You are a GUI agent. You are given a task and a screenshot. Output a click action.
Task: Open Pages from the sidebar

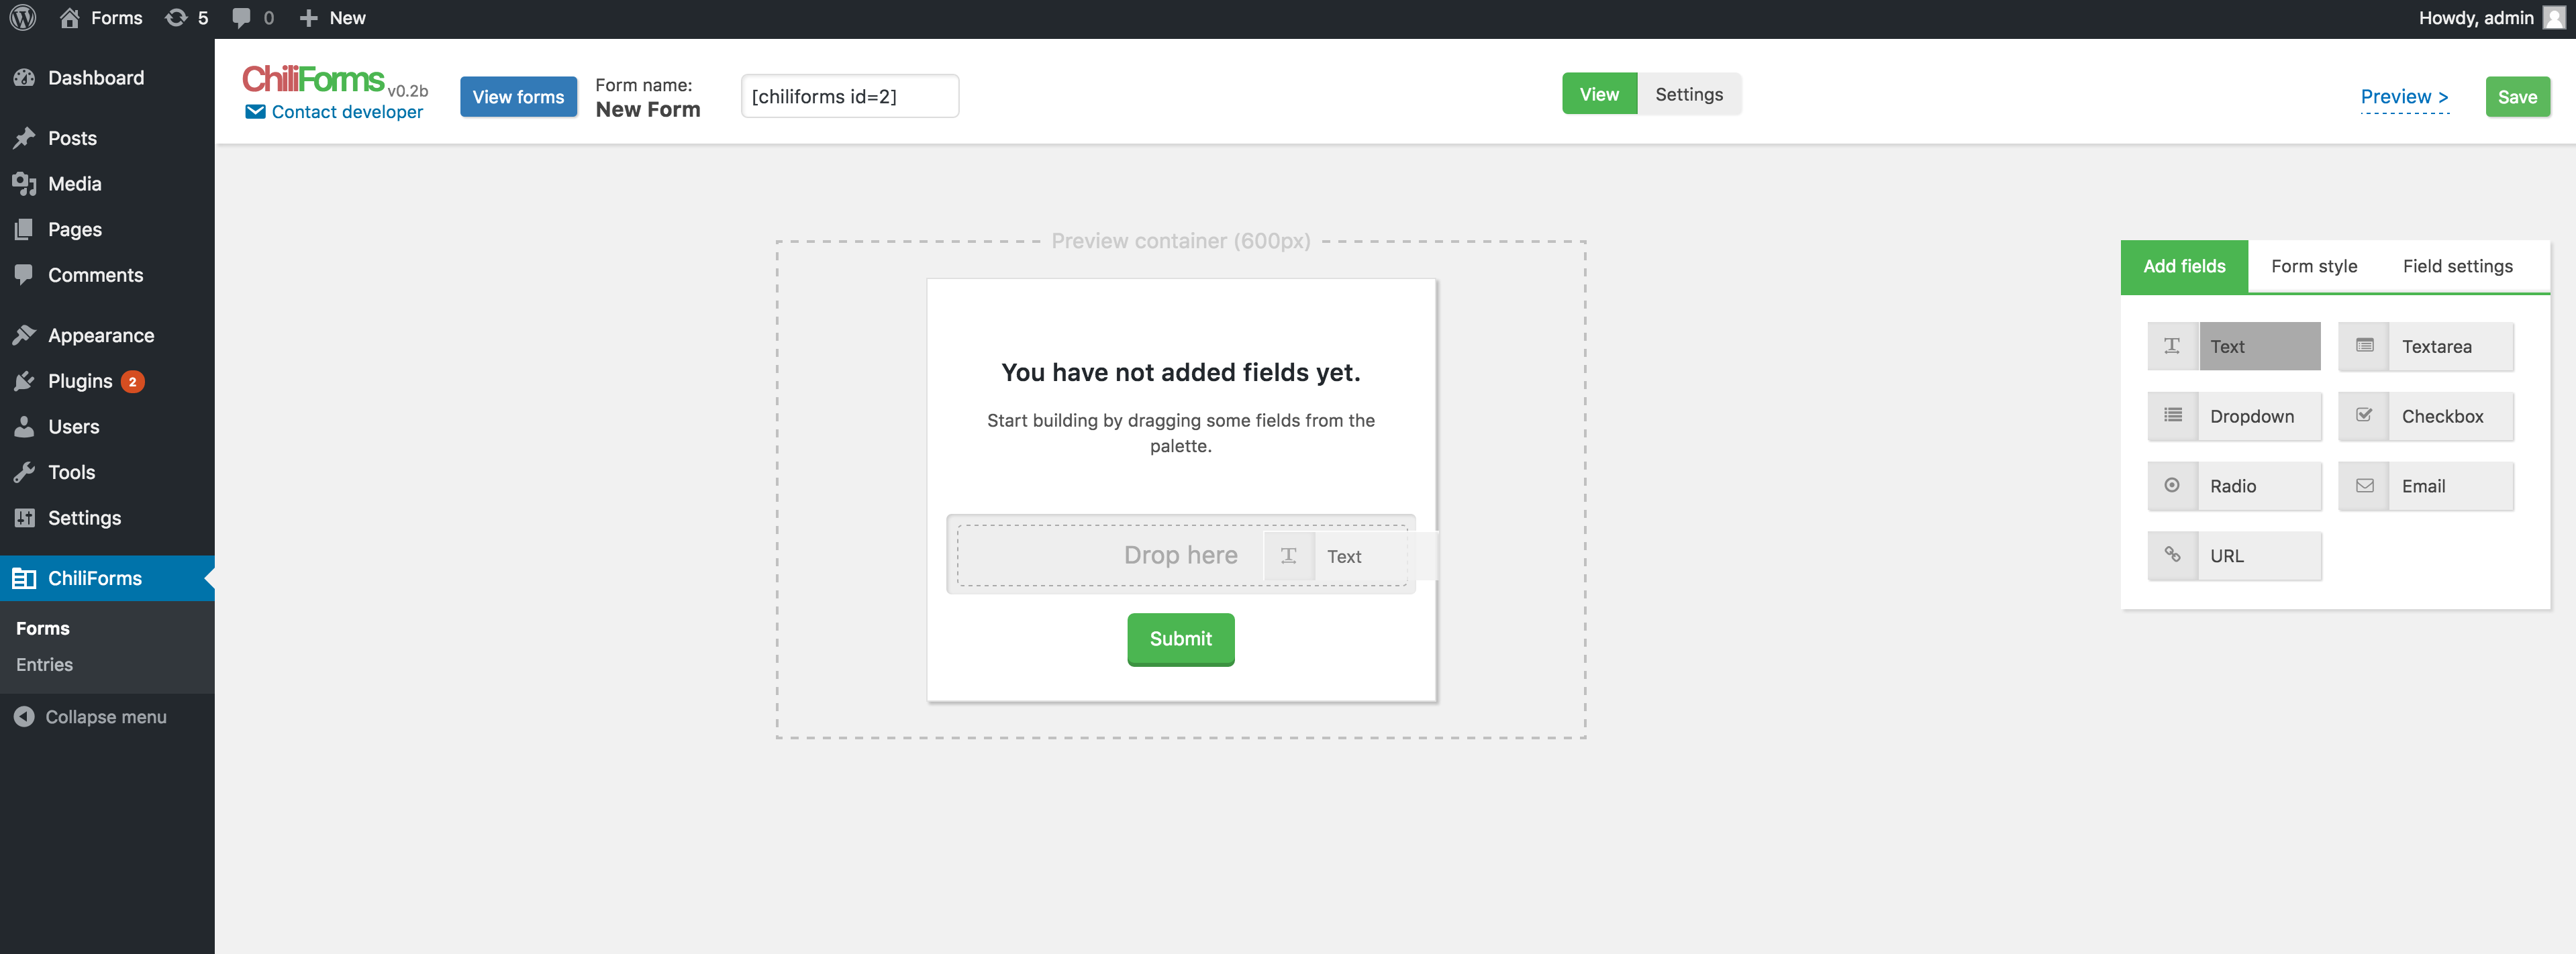(x=107, y=229)
